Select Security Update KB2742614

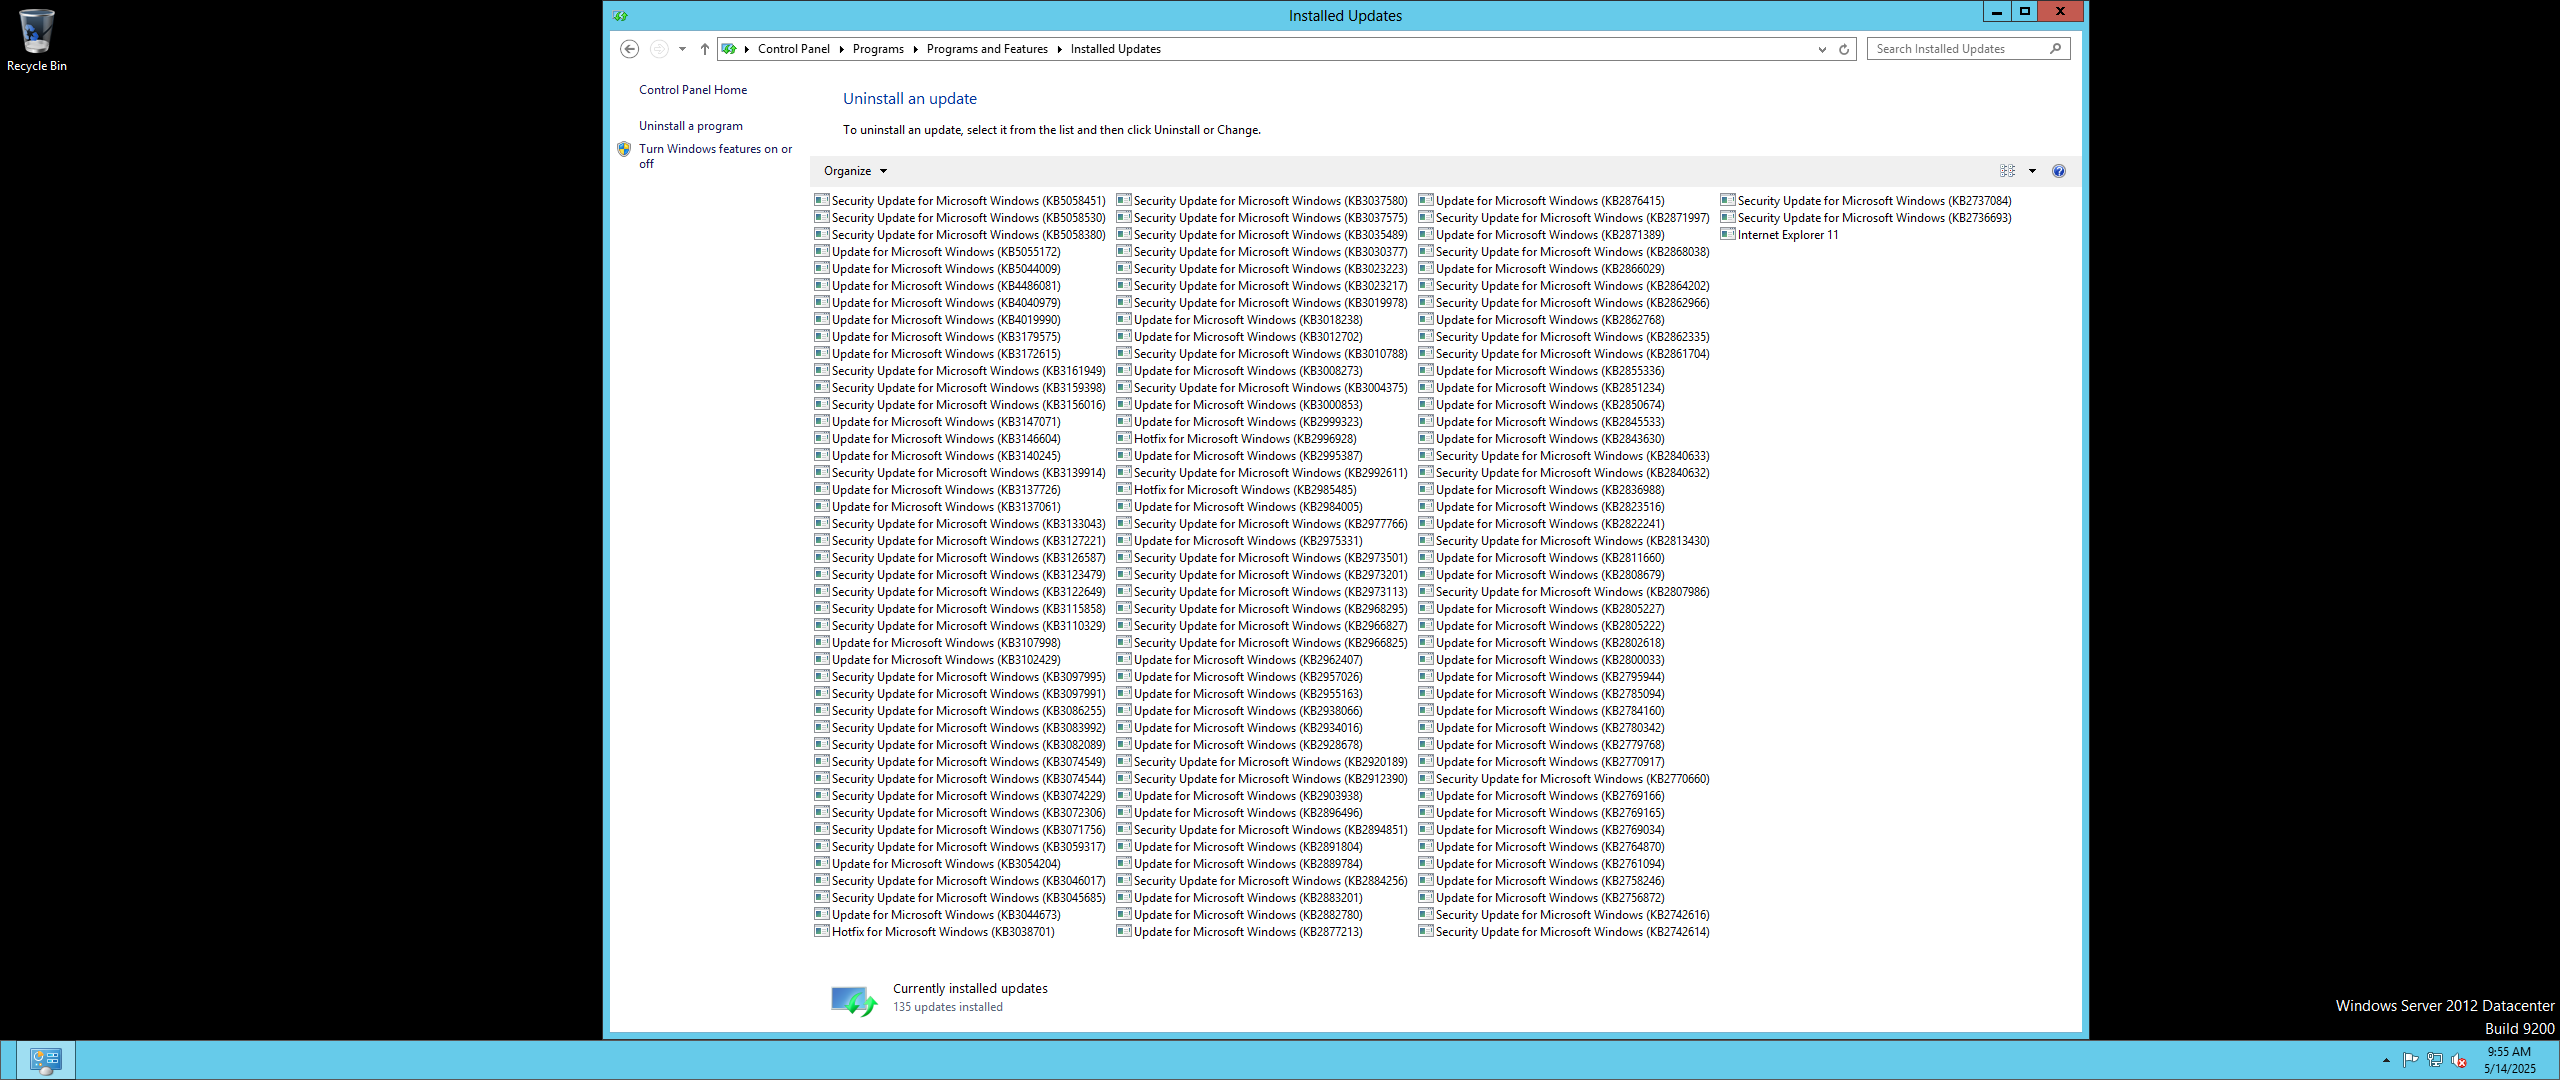click(1564, 932)
